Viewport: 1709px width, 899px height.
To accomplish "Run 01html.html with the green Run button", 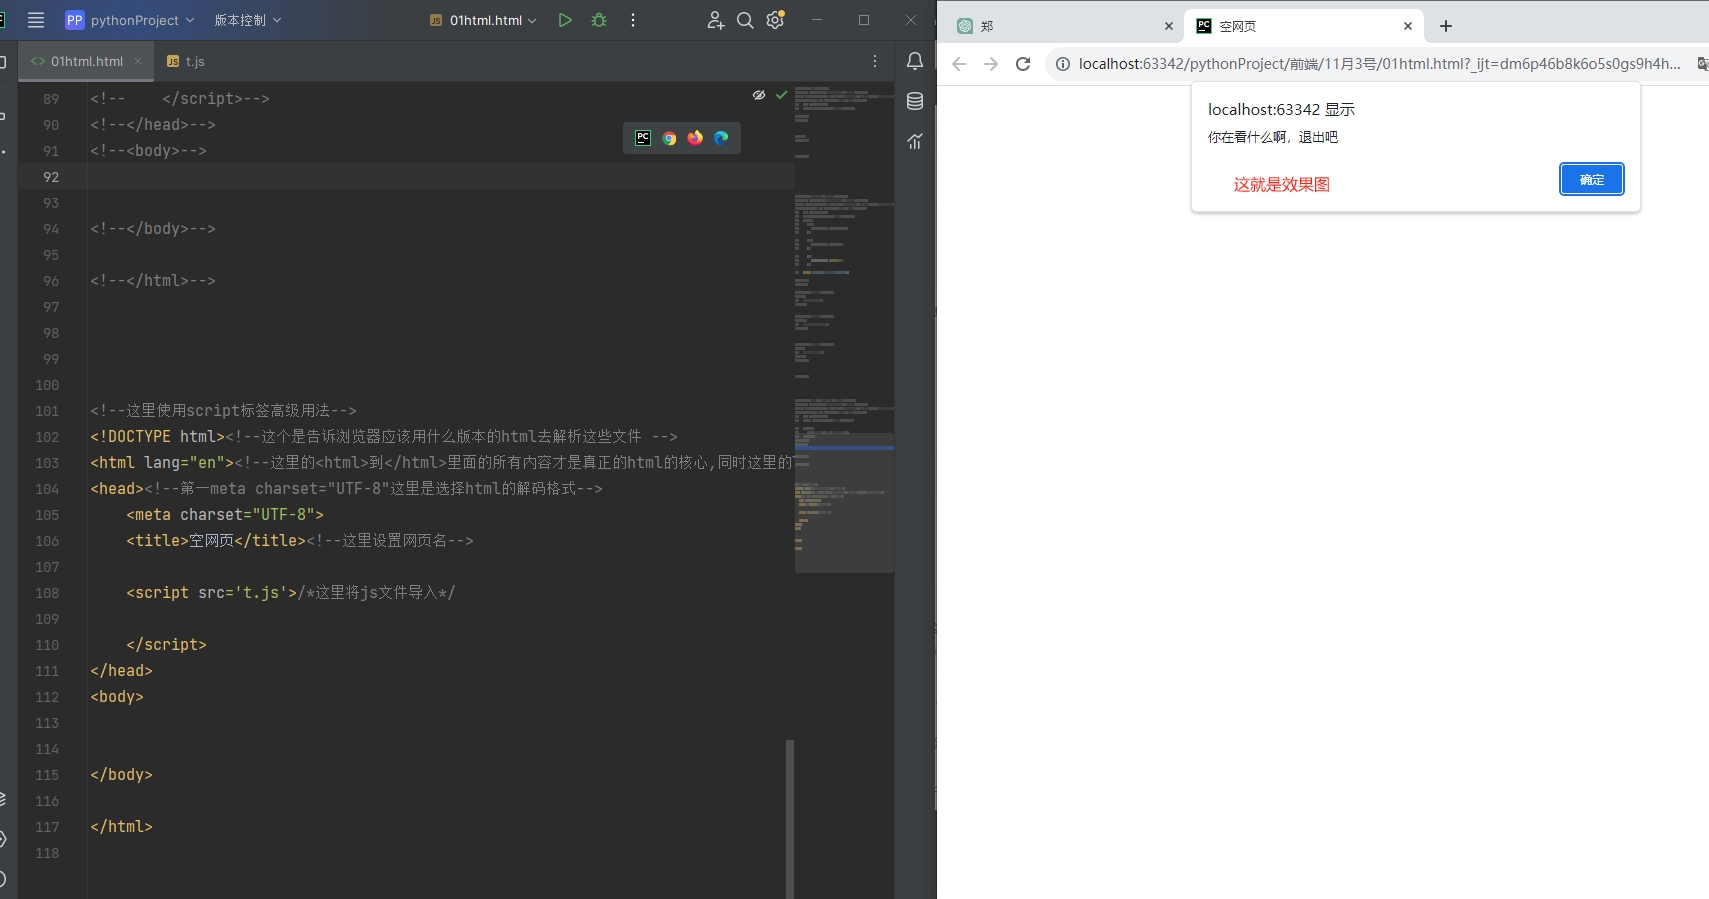I will click(x=565, y=20).
